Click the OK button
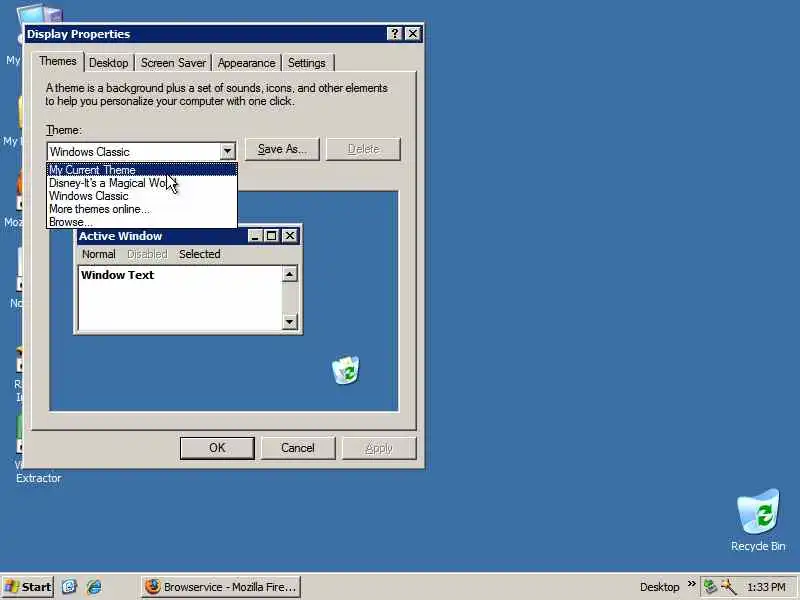The width and height of the screenshot is (800, 600). coord(217,448)
